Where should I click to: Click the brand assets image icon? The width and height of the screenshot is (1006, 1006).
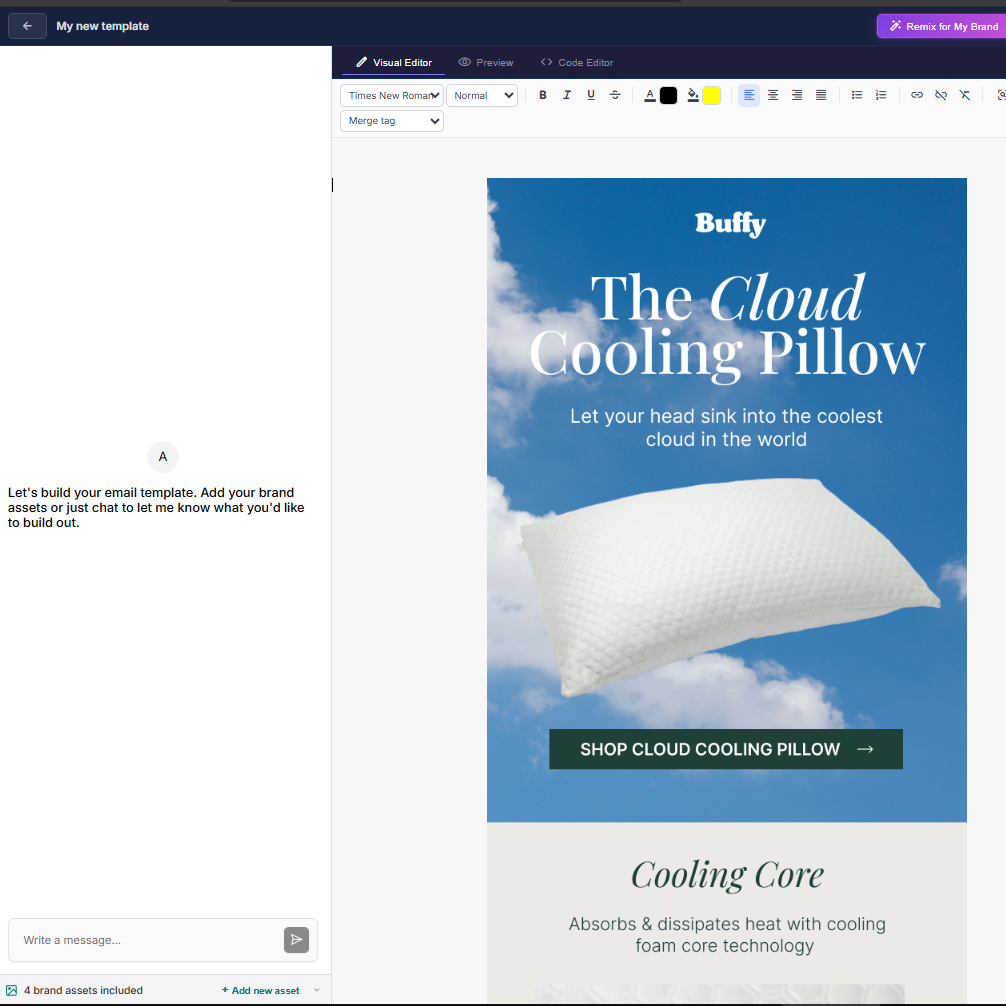(x=12, y=991)
